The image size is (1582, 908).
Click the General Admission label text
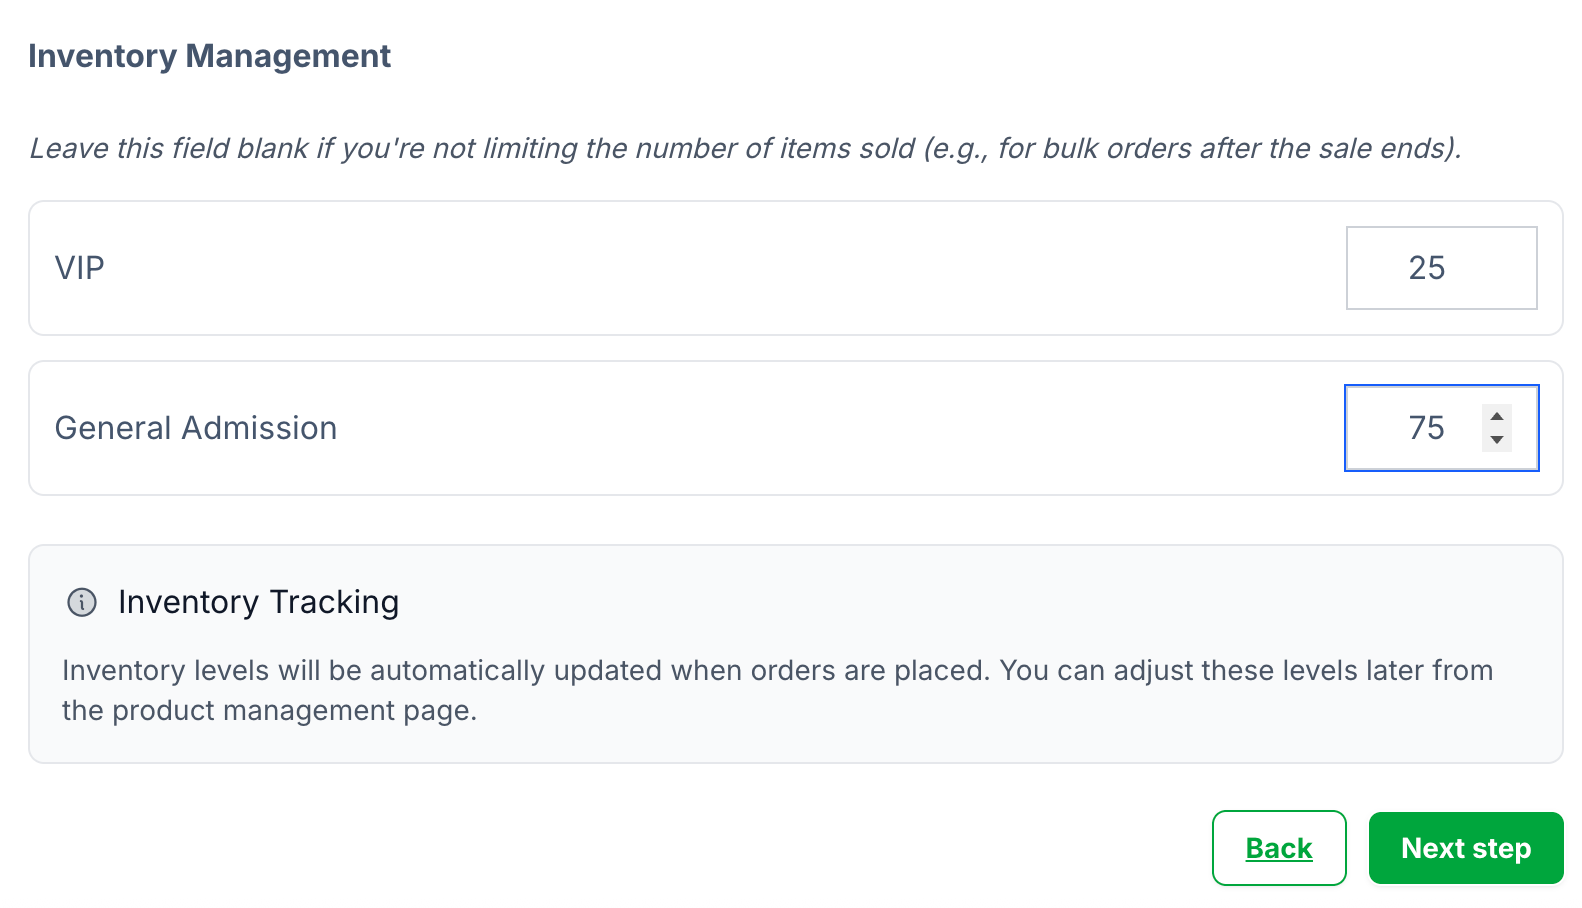click(x=196, y=428)
